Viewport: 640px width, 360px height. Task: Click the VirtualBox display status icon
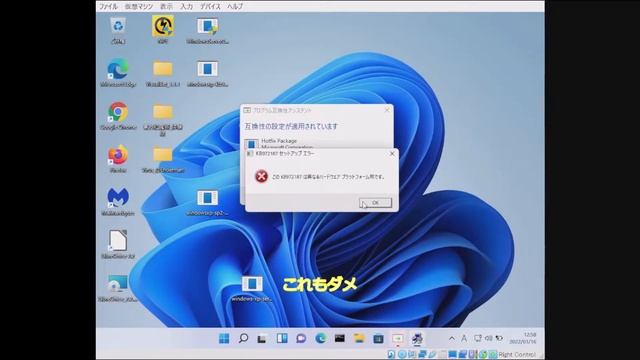point(452,354)
